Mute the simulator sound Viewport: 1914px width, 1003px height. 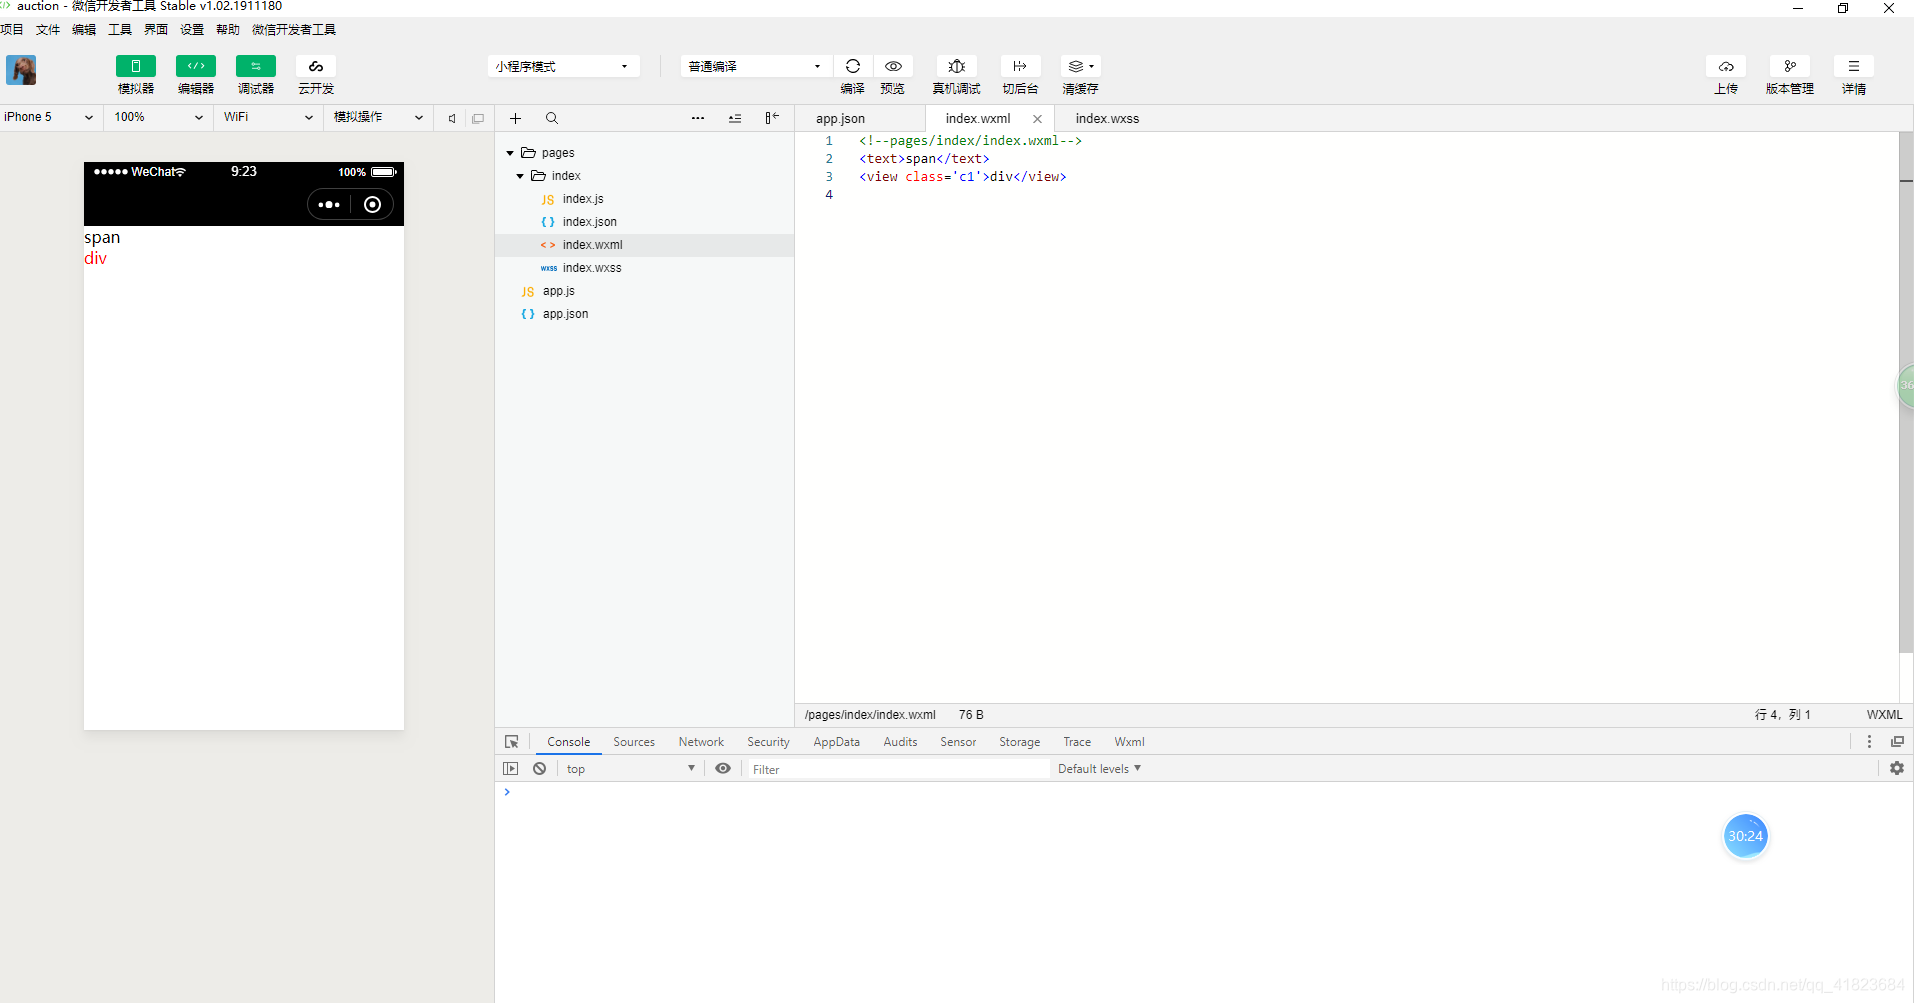452,117
